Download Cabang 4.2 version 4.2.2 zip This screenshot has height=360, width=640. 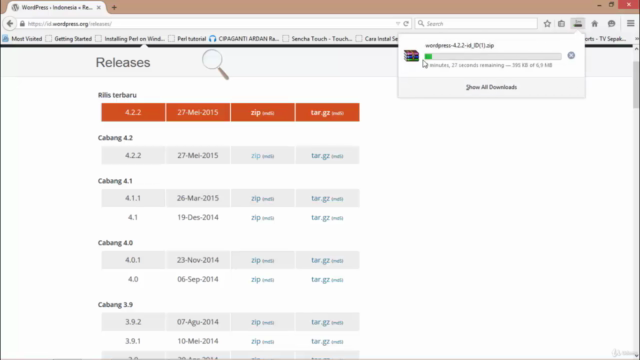(256, 156)
